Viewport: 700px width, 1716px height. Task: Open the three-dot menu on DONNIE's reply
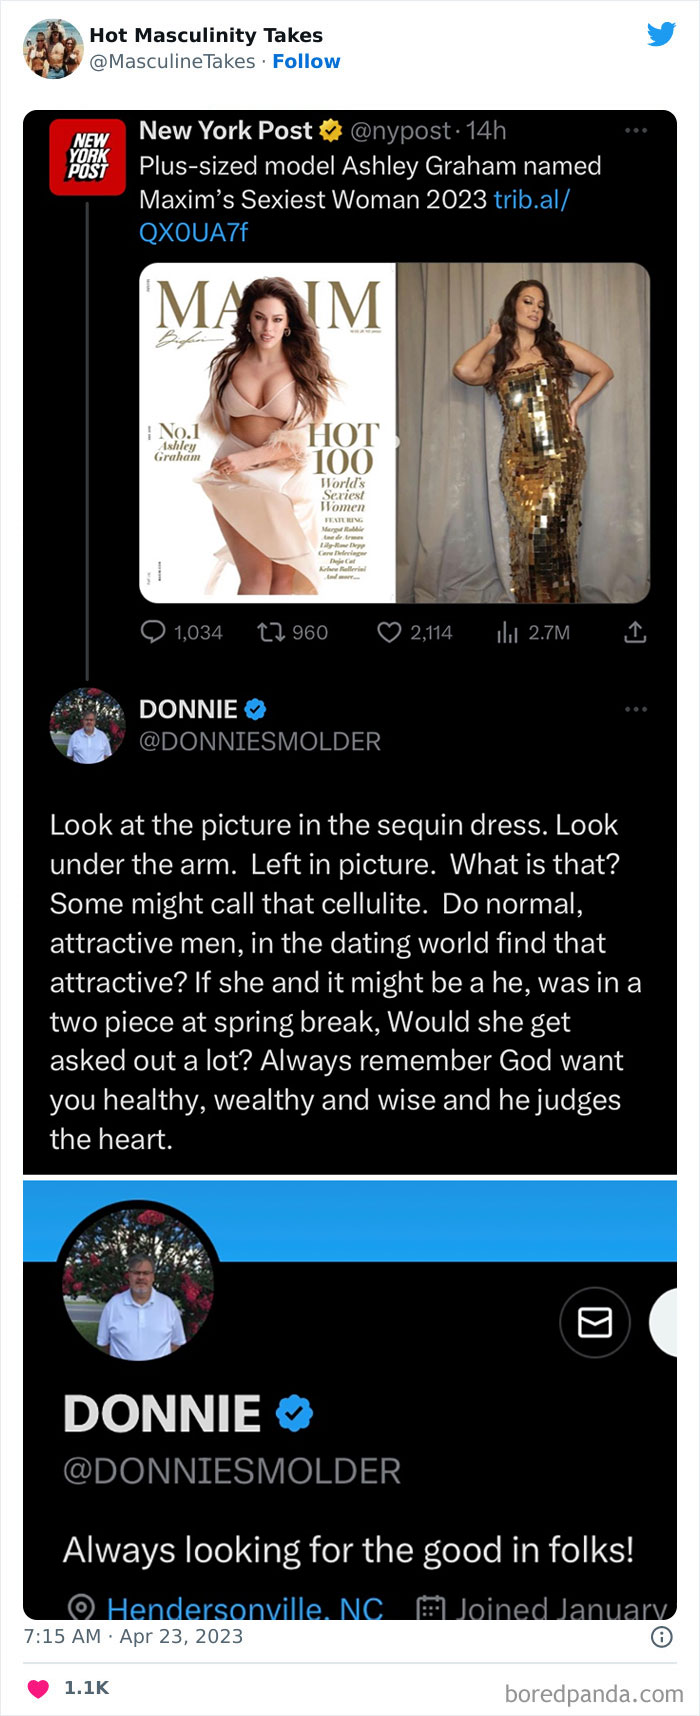tap(635, 707)
